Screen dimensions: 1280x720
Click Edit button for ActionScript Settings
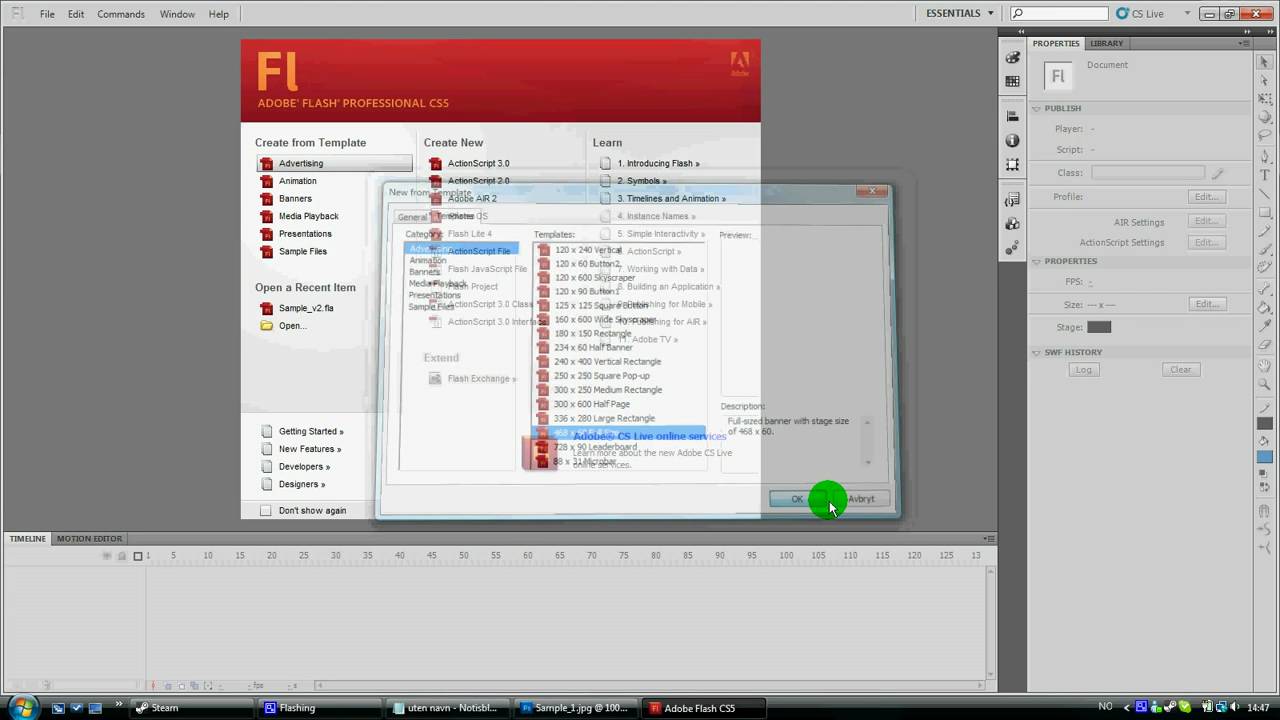pyautogui.click(x=1207, y=242)
